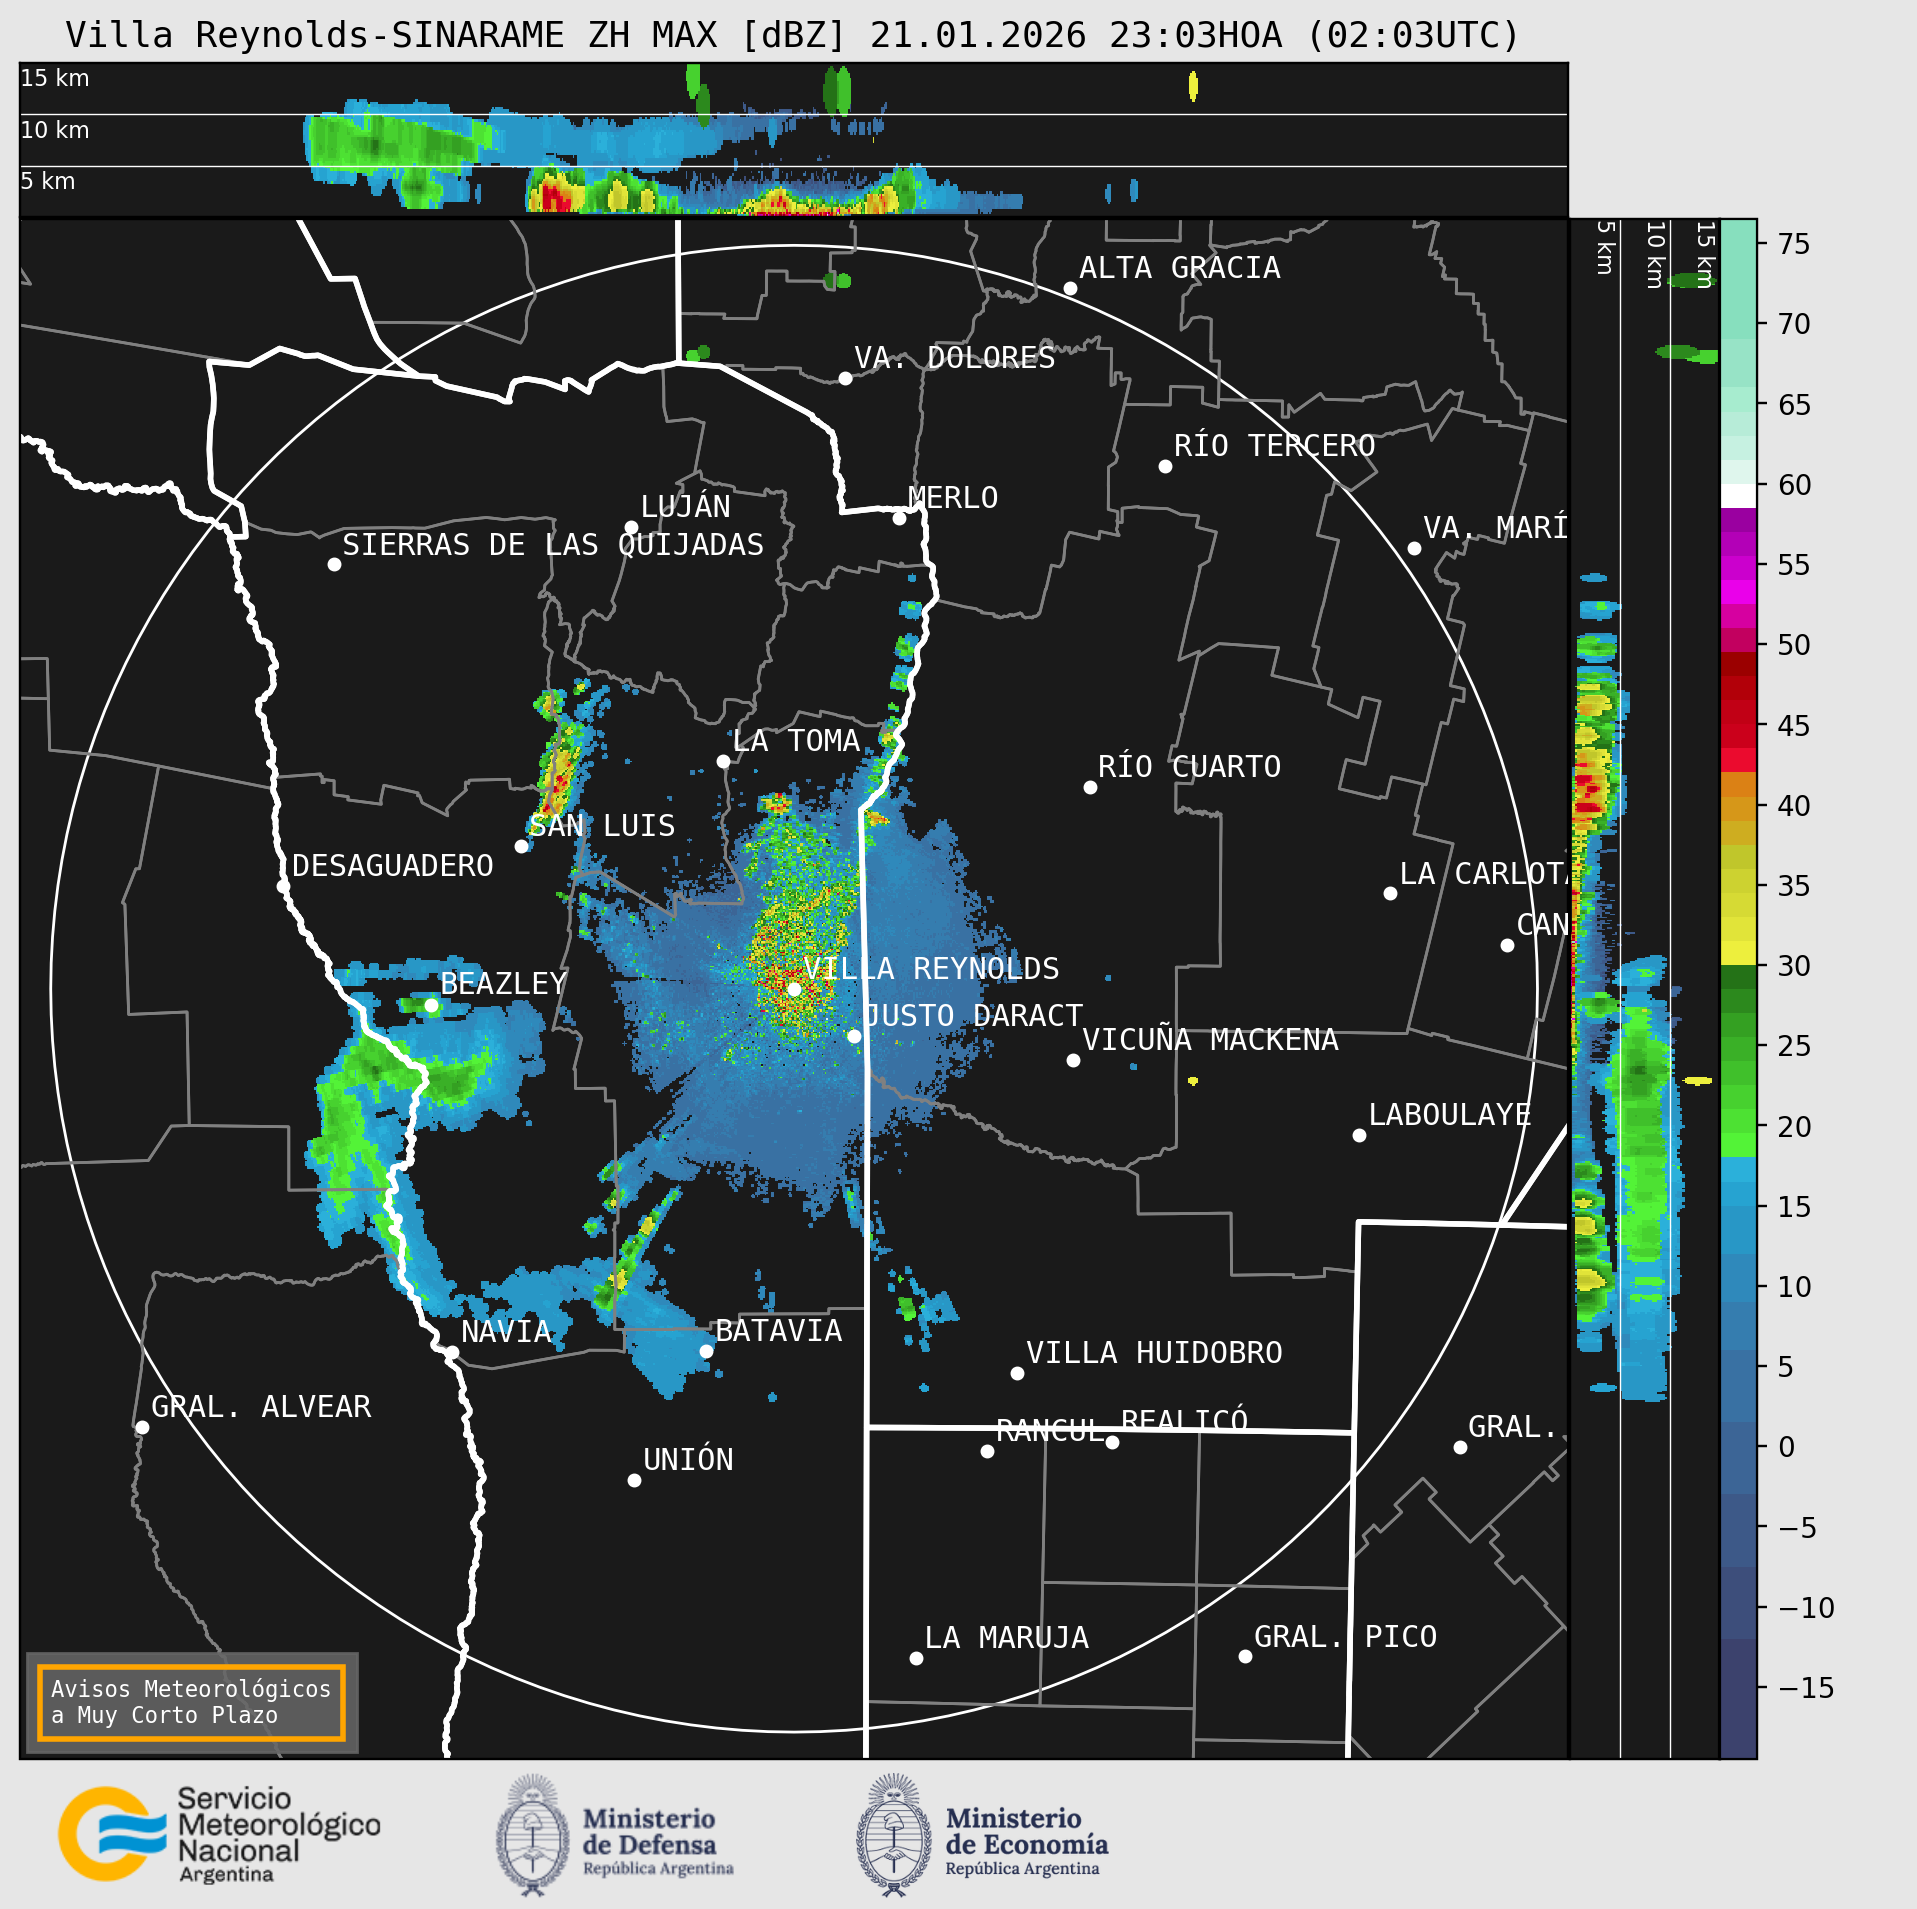Click the Servicio Meteorológico Nacional logo
The image size is (1917, 1909).
point(219,1835)
